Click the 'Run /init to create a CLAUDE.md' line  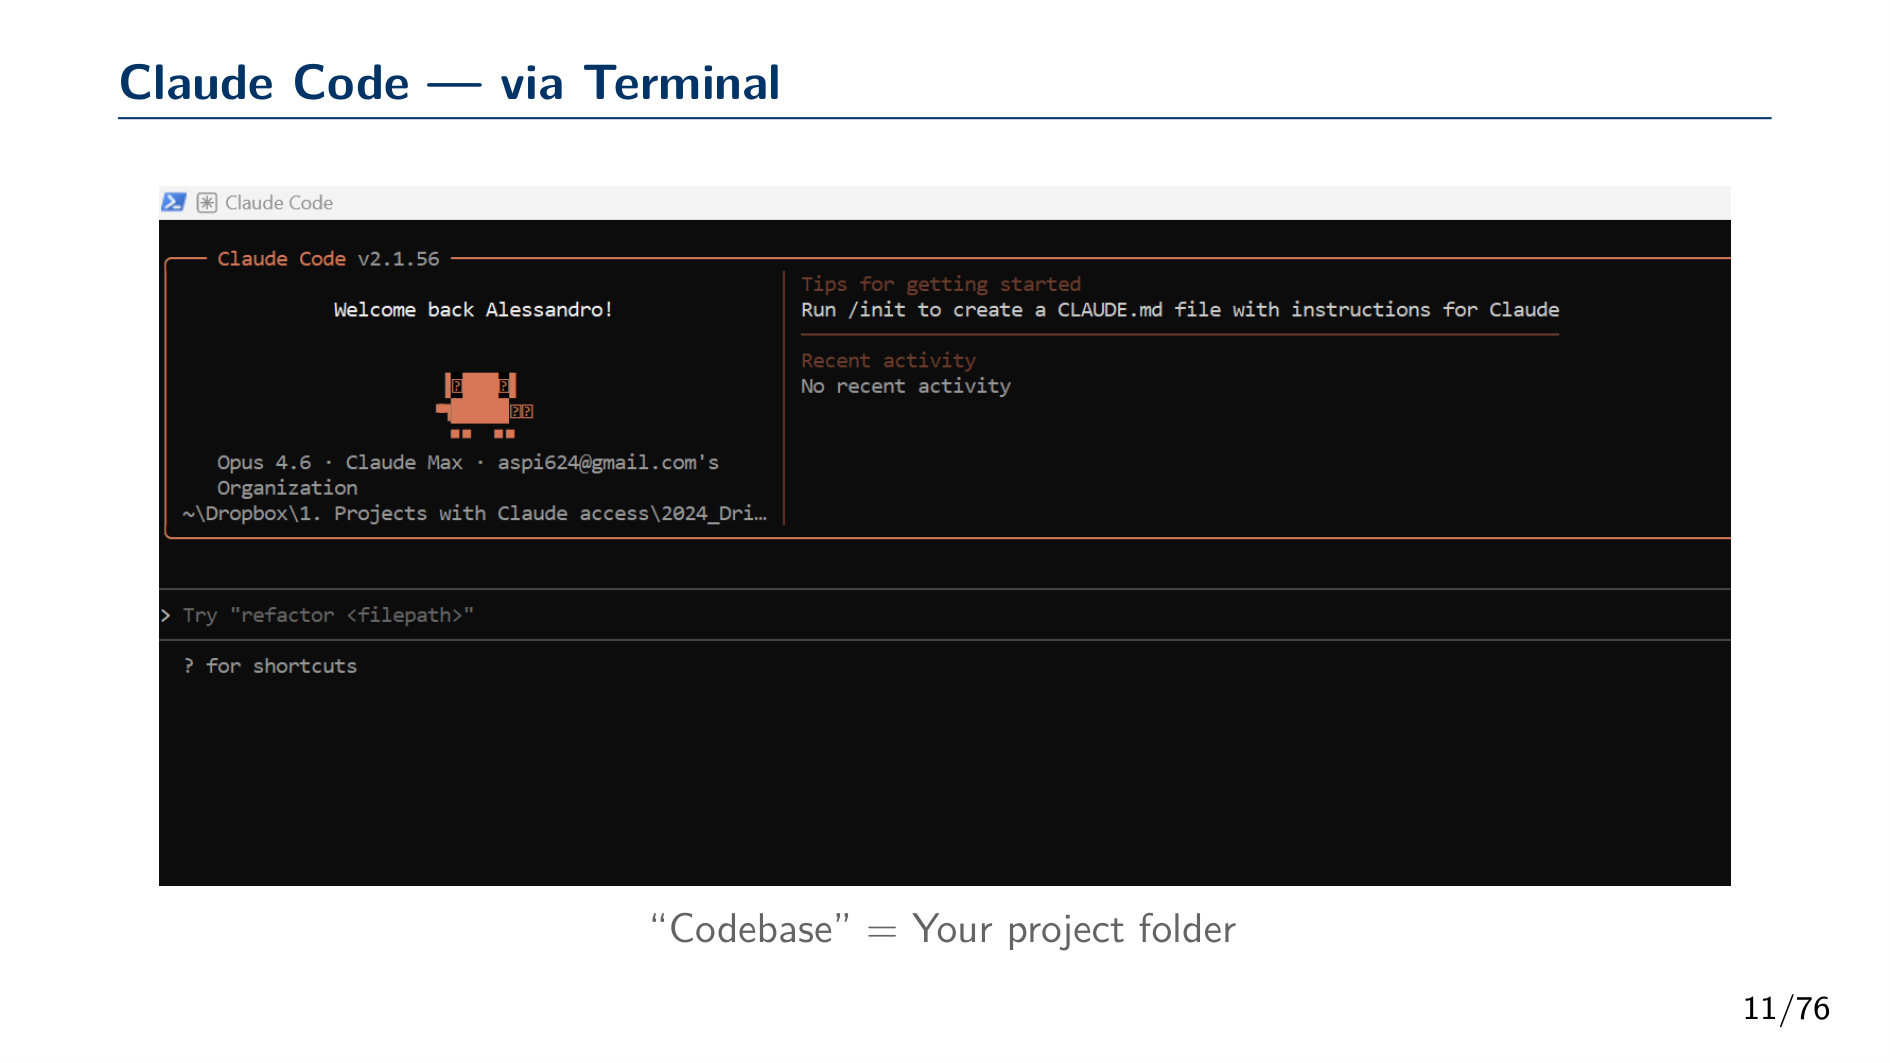click(1180, 310)
